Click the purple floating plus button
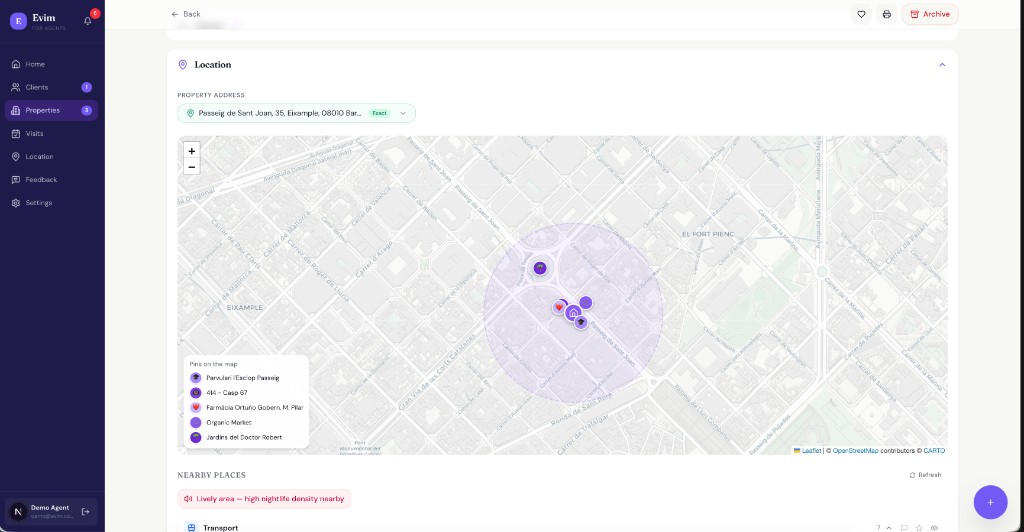This screenshot has height=532, width=1024. point(990,502)
